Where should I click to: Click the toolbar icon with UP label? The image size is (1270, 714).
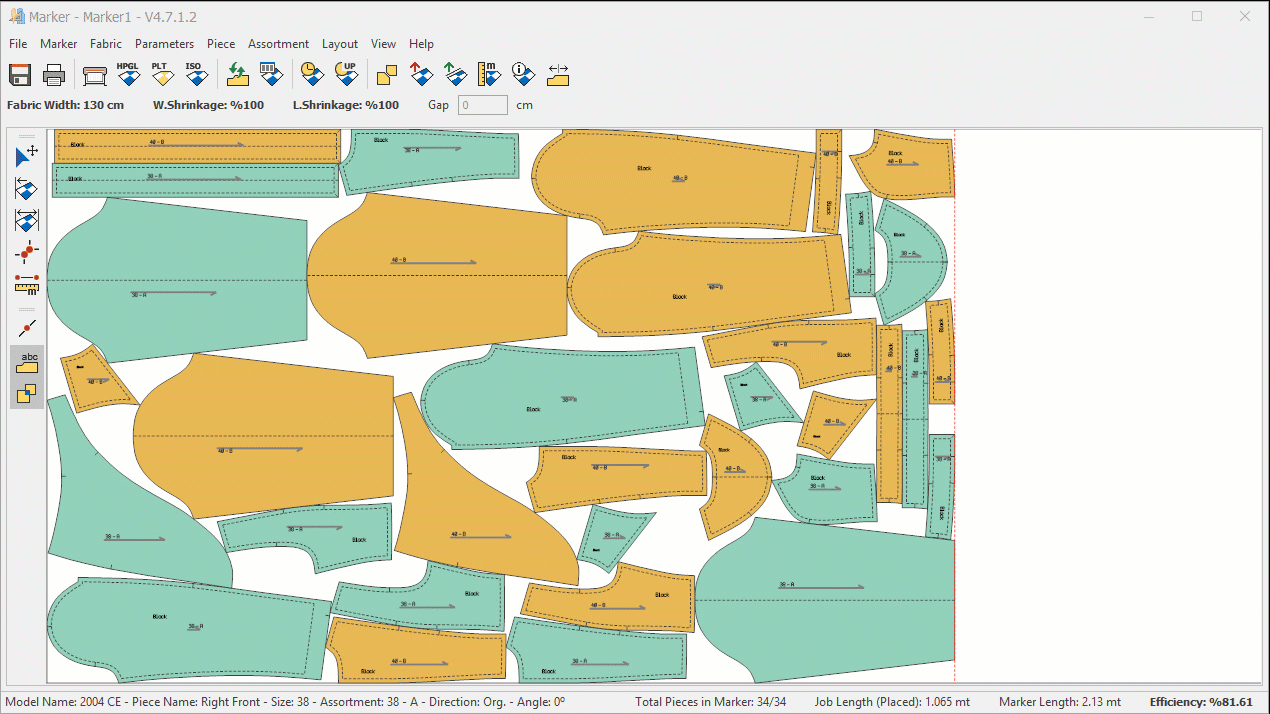click(x=346, y=74)
